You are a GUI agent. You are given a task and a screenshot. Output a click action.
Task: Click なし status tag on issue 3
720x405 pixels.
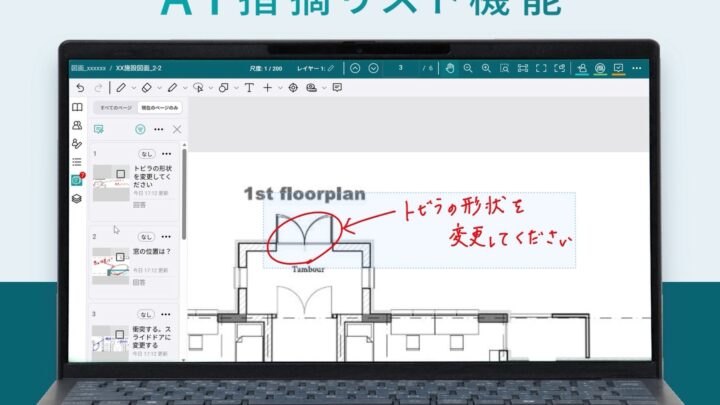(x=146, y=315)
